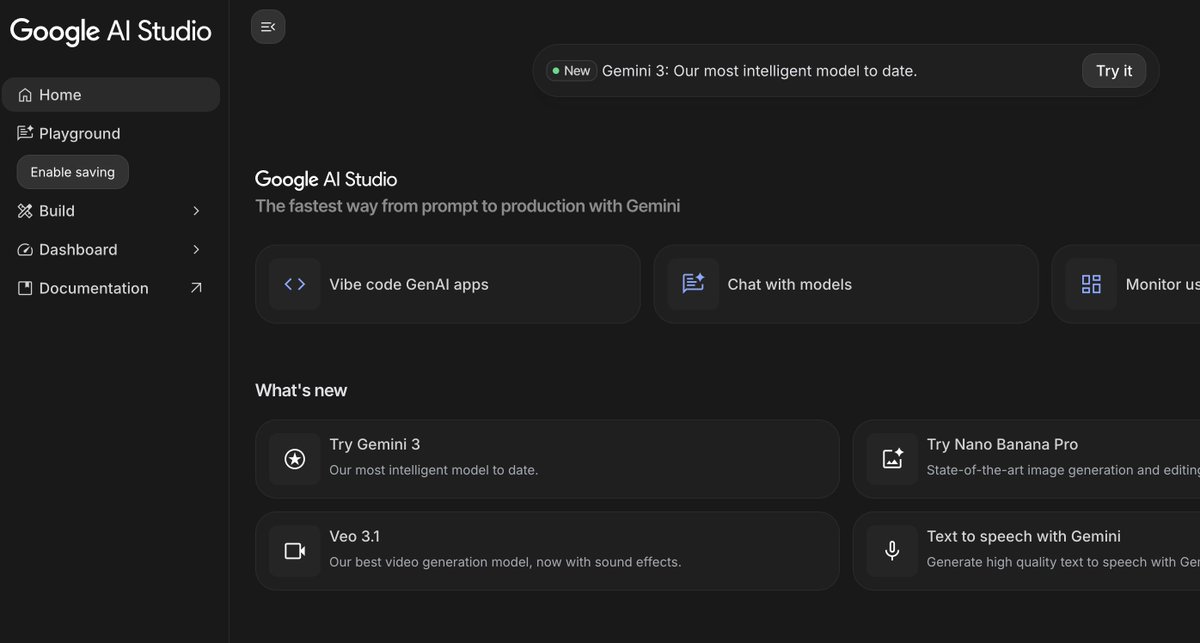This screenshot has height=643, width=1200.
Task: Click the Enable saving button
Action: 73,172
